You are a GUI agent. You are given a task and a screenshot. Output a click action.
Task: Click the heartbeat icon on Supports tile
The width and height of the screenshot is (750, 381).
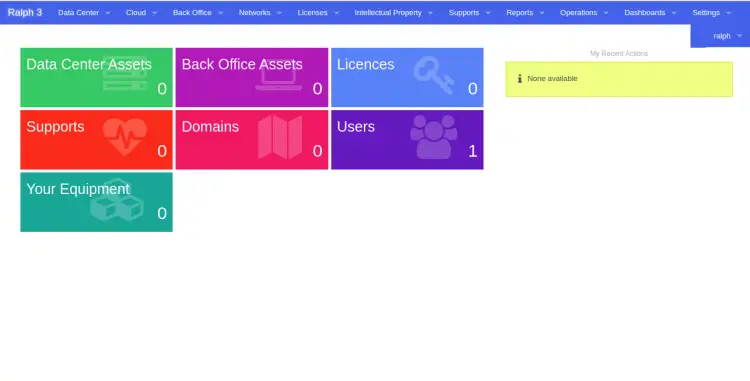125,137
